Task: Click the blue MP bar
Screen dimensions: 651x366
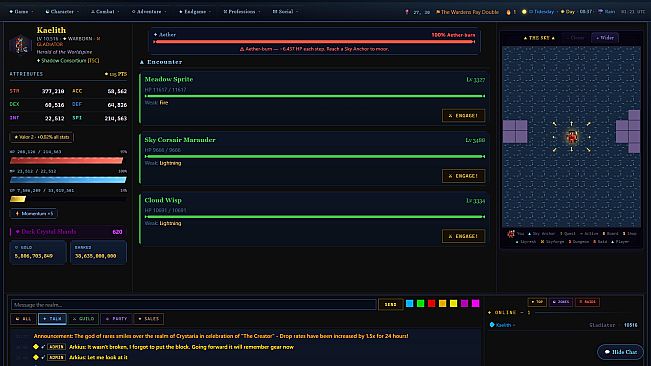Action: click(68, 180)
